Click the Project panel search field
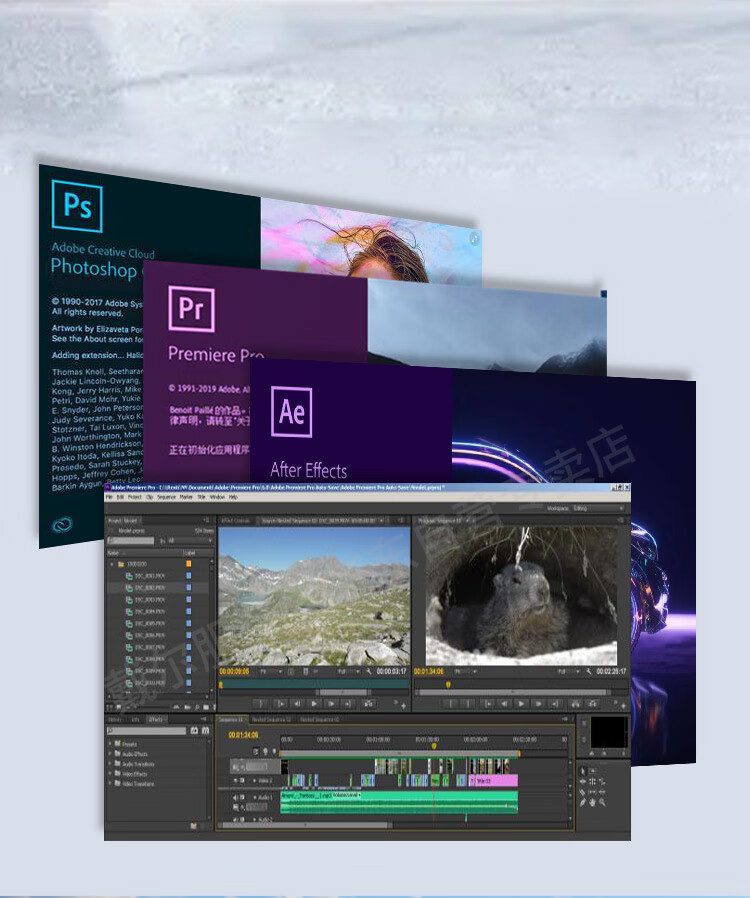Viewport: 750px width, 898px height. pyautogui.click(x=131, y=541)
